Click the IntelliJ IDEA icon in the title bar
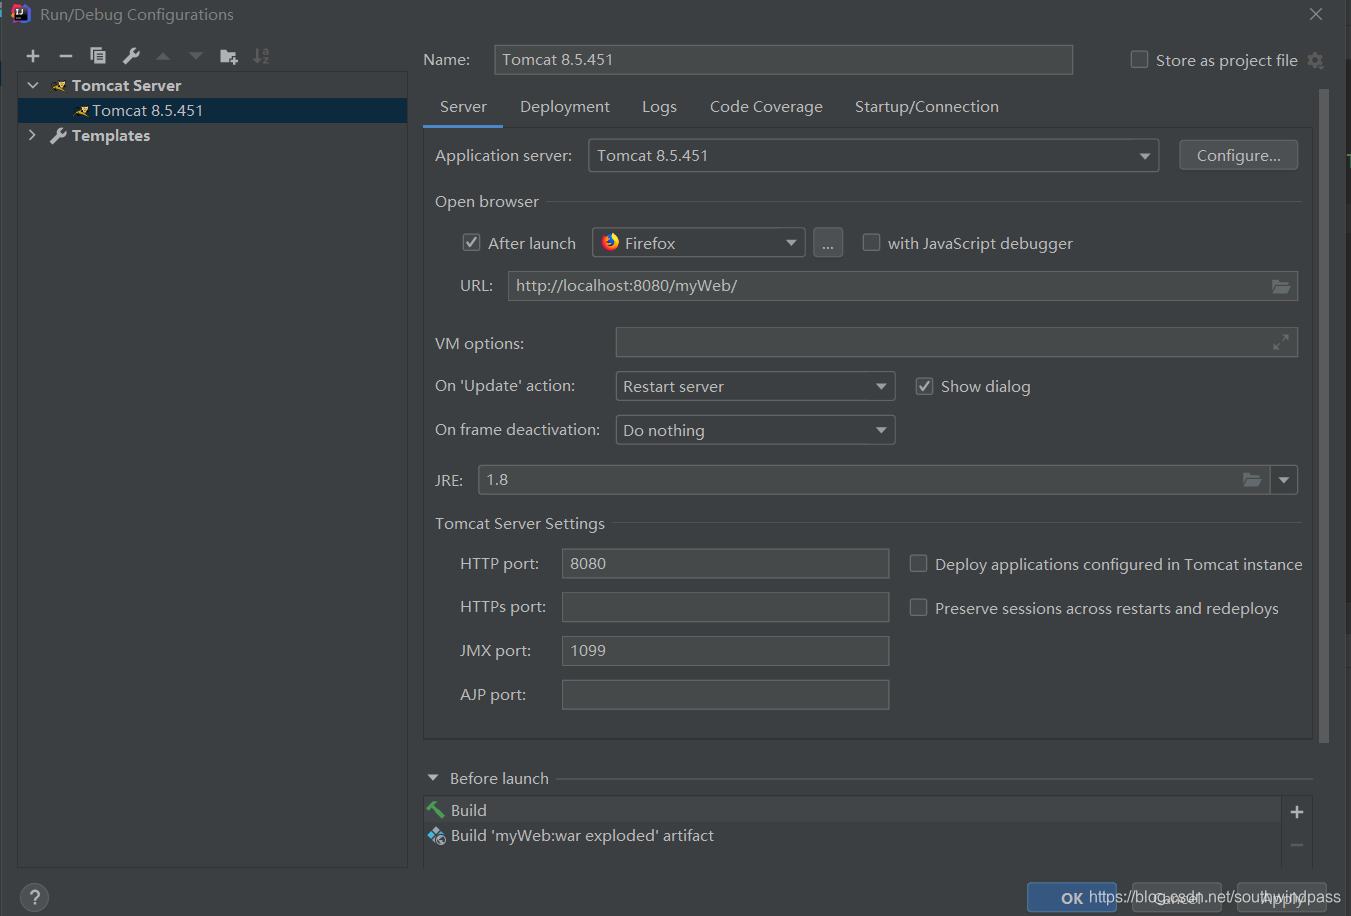Screen dimensions: 1351x916 click(x=20, y=14)
